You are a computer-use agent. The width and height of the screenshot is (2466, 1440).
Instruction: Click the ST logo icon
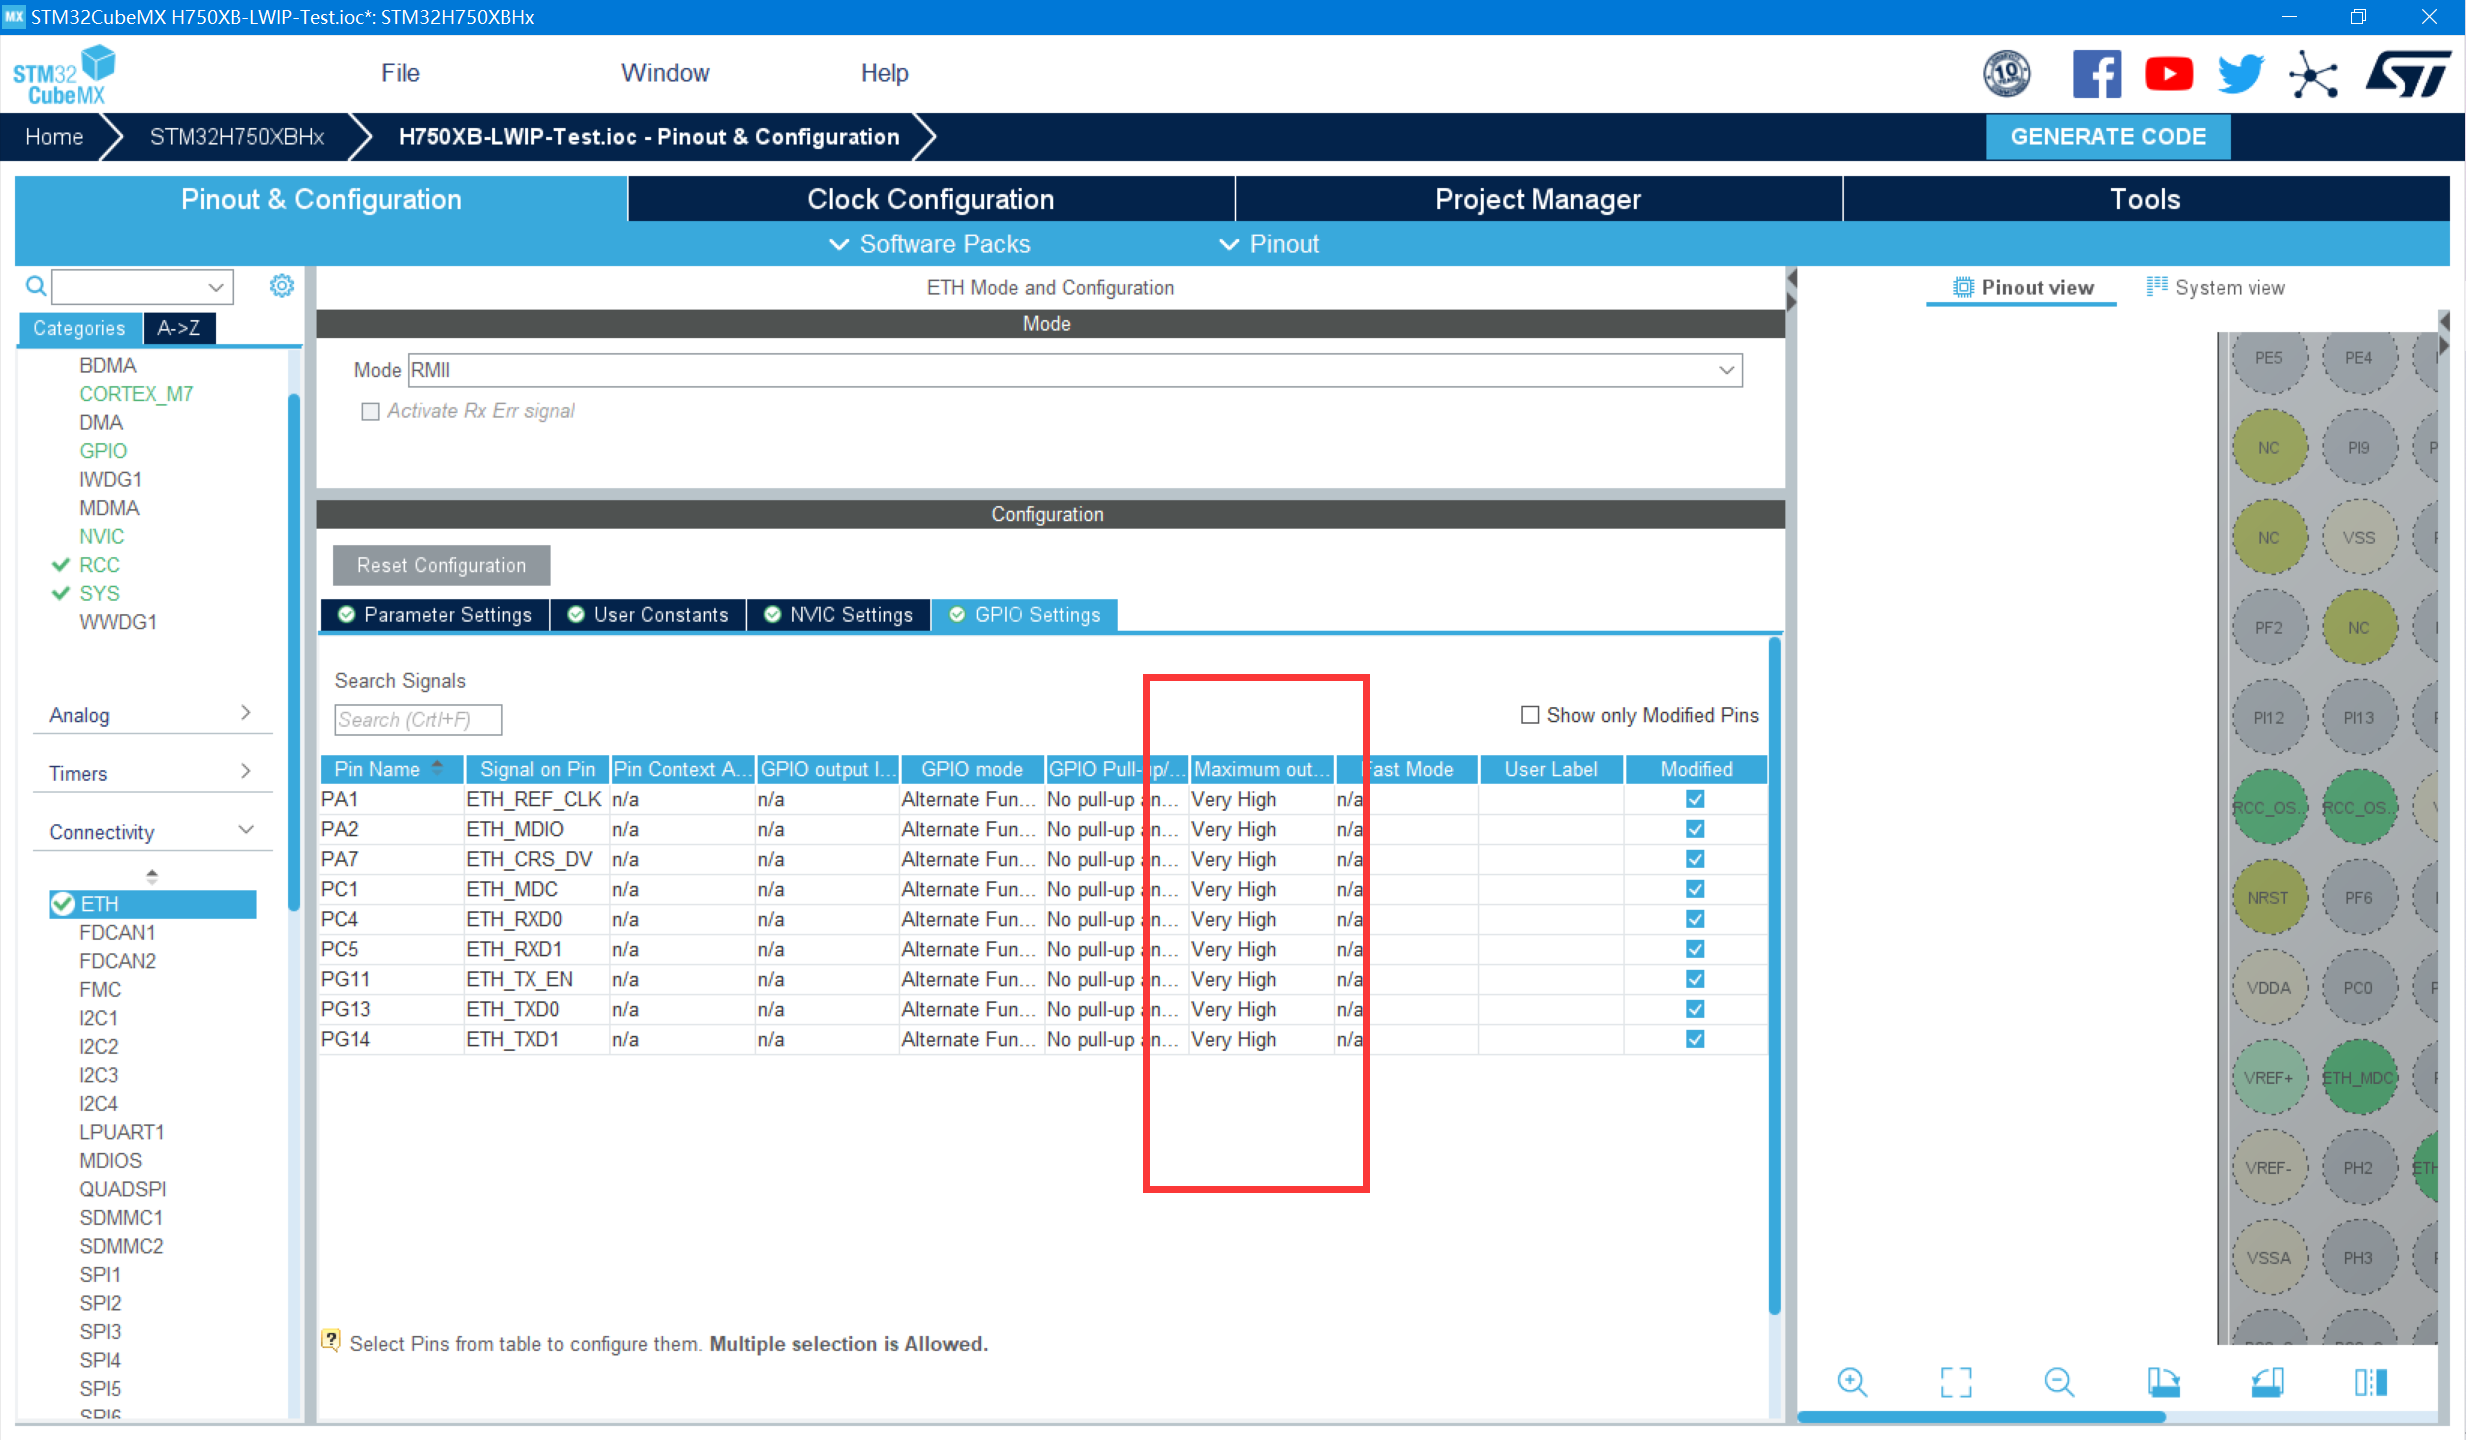tap(2407, 74)
